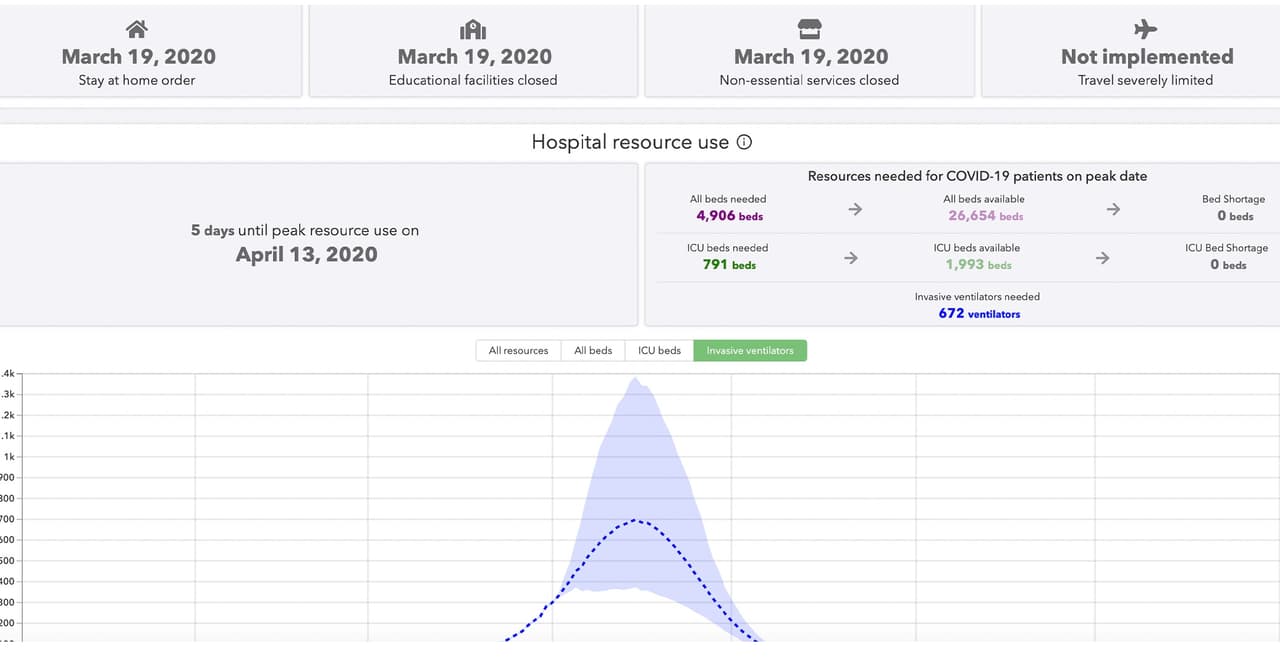1280x662 pixels.
Task: Click the 26,654 beds available value
Action: [x=985, y=216]
